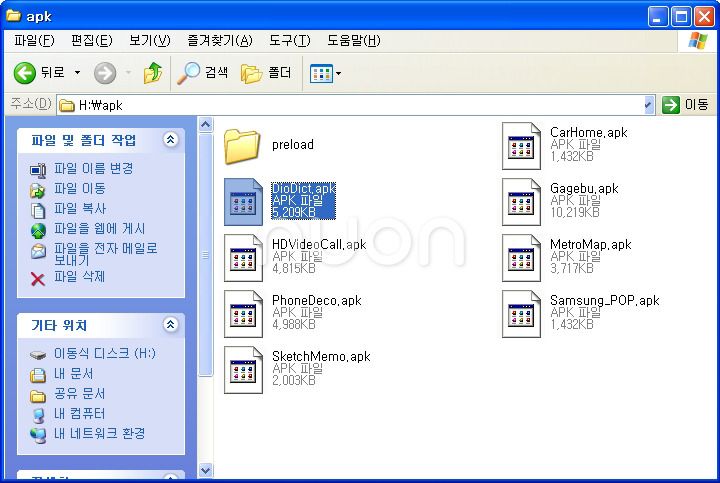
Task: Click the Samsung_POP.apk file name
Action: (605, 301)
